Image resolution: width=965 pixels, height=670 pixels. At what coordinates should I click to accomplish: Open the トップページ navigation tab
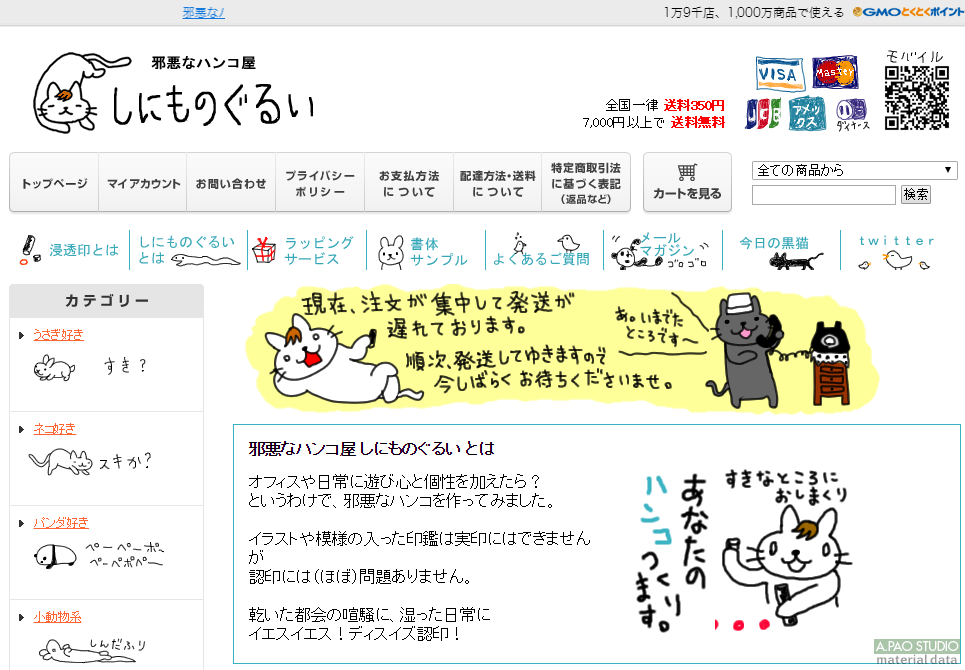coord(54,183)
